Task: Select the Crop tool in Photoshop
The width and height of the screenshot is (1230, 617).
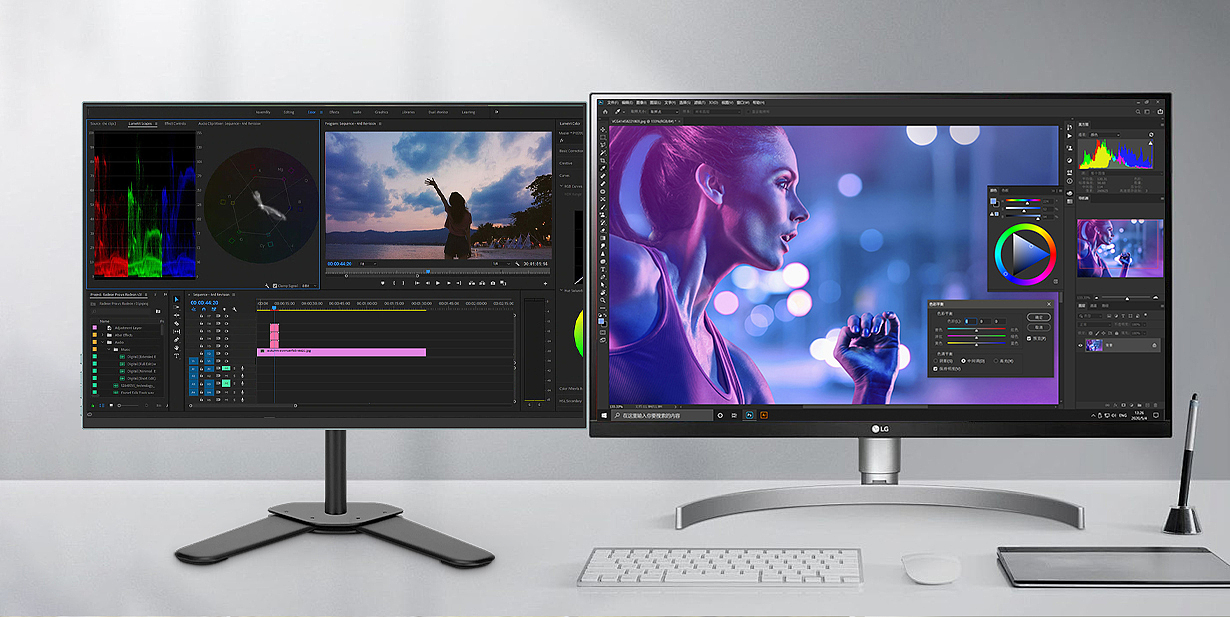Action: pyautogui.click(x=603, y=160)
